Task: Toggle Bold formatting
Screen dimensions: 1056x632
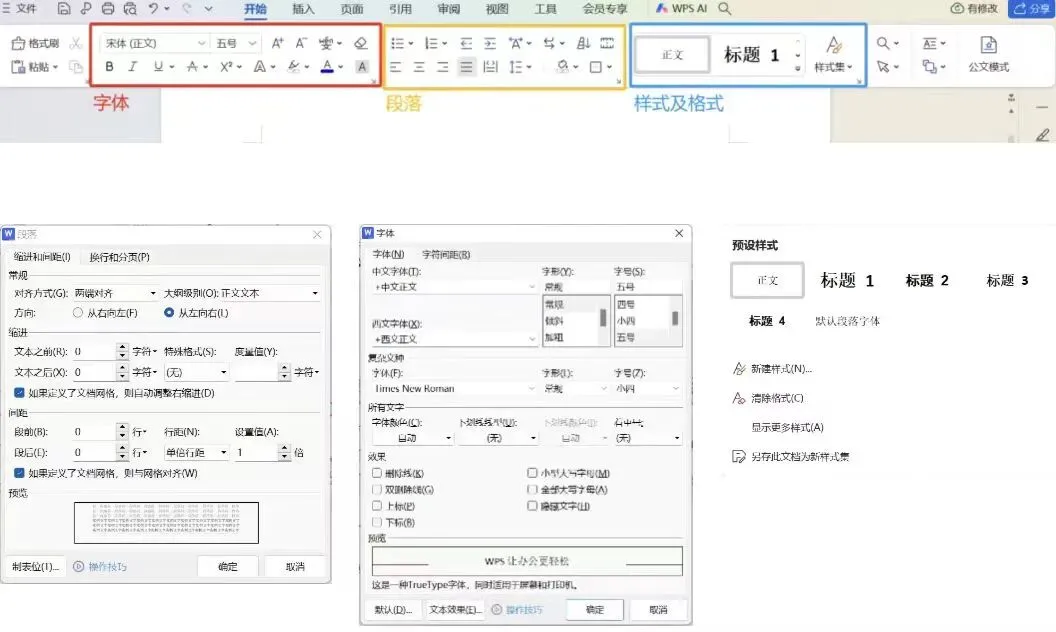Action: [109, 67]
